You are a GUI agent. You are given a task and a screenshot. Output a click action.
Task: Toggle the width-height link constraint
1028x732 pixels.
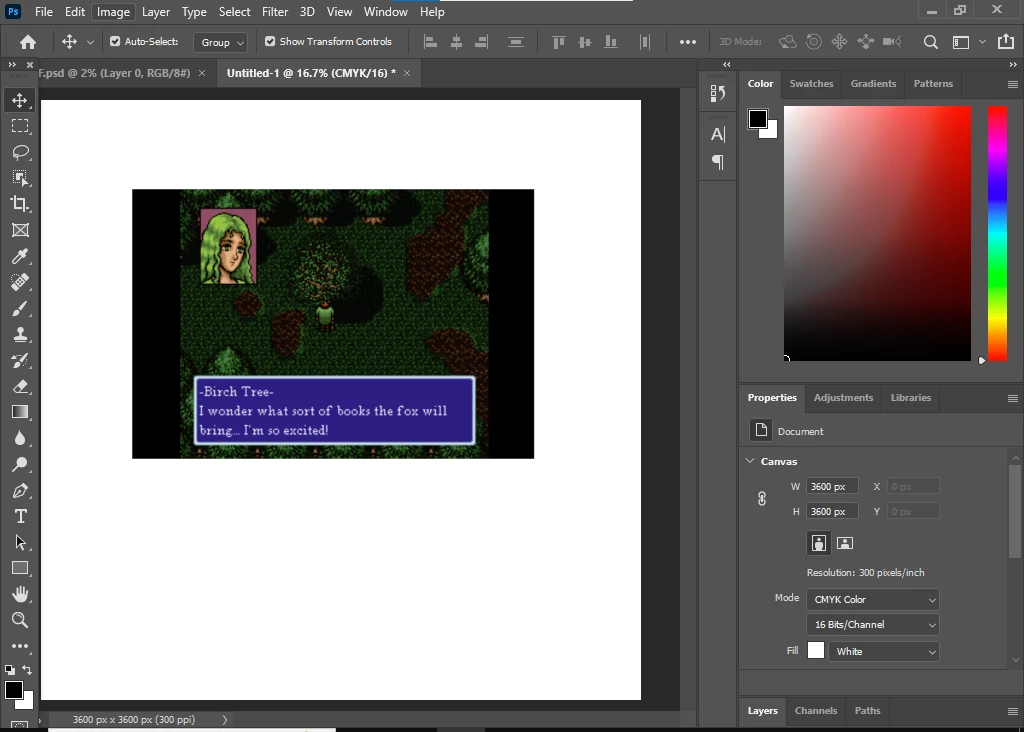(762, 499)
